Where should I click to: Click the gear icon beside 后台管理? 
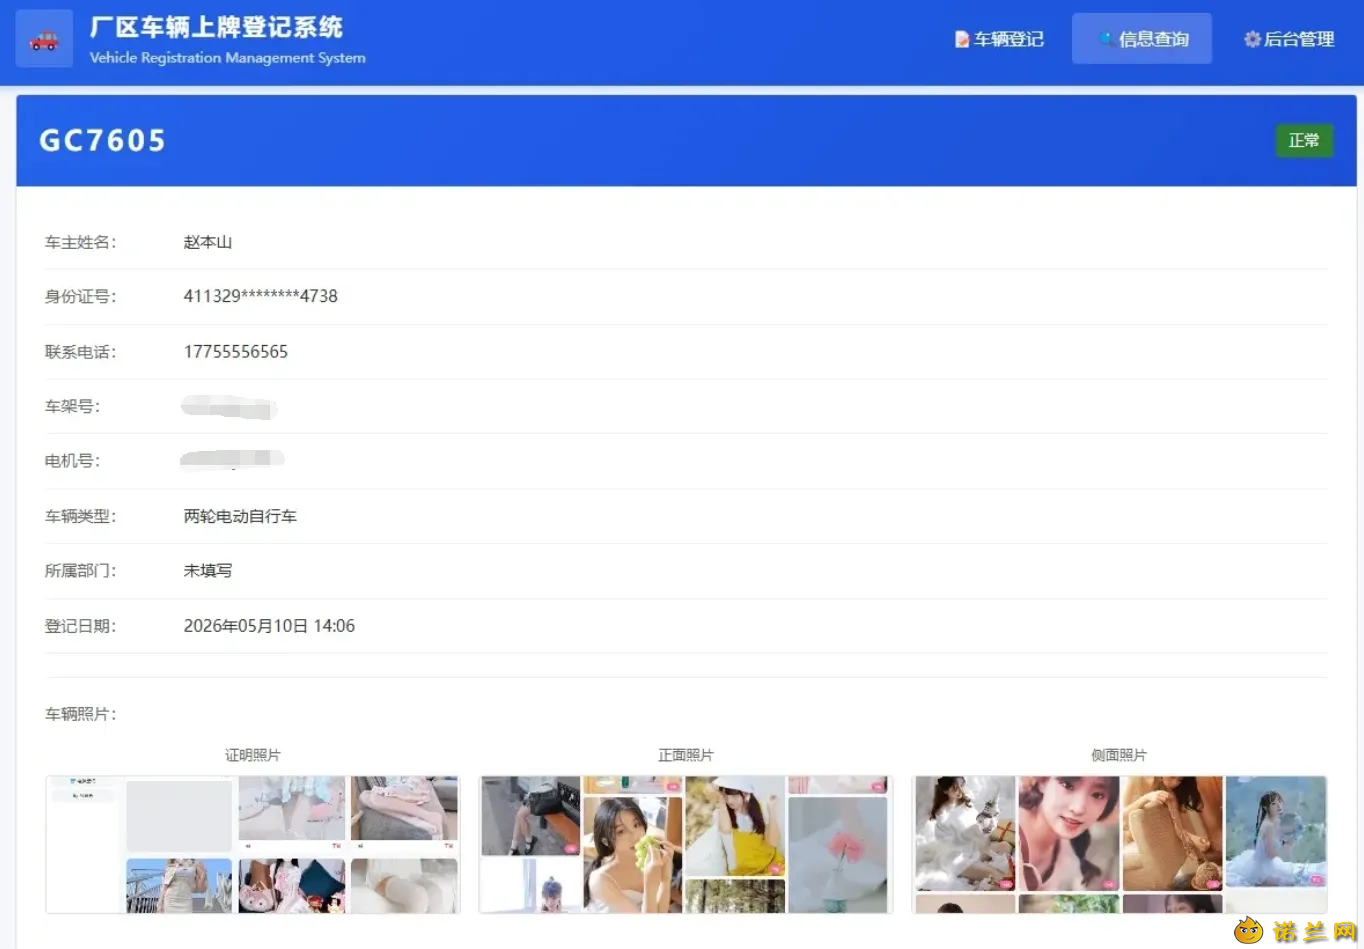pyautogui.click(x=1252, y=39)
